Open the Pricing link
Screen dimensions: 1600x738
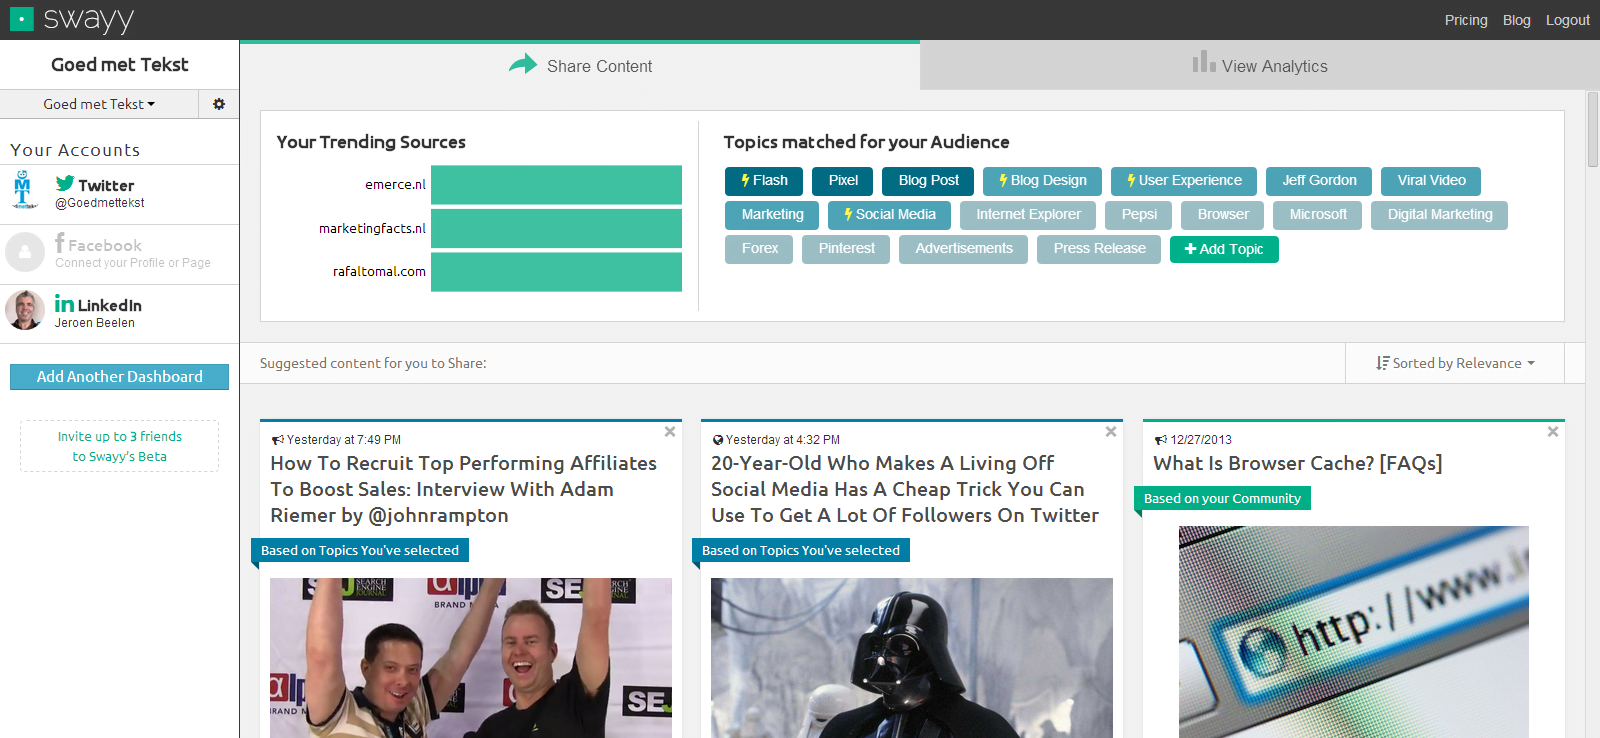(x=1465, y=20)
